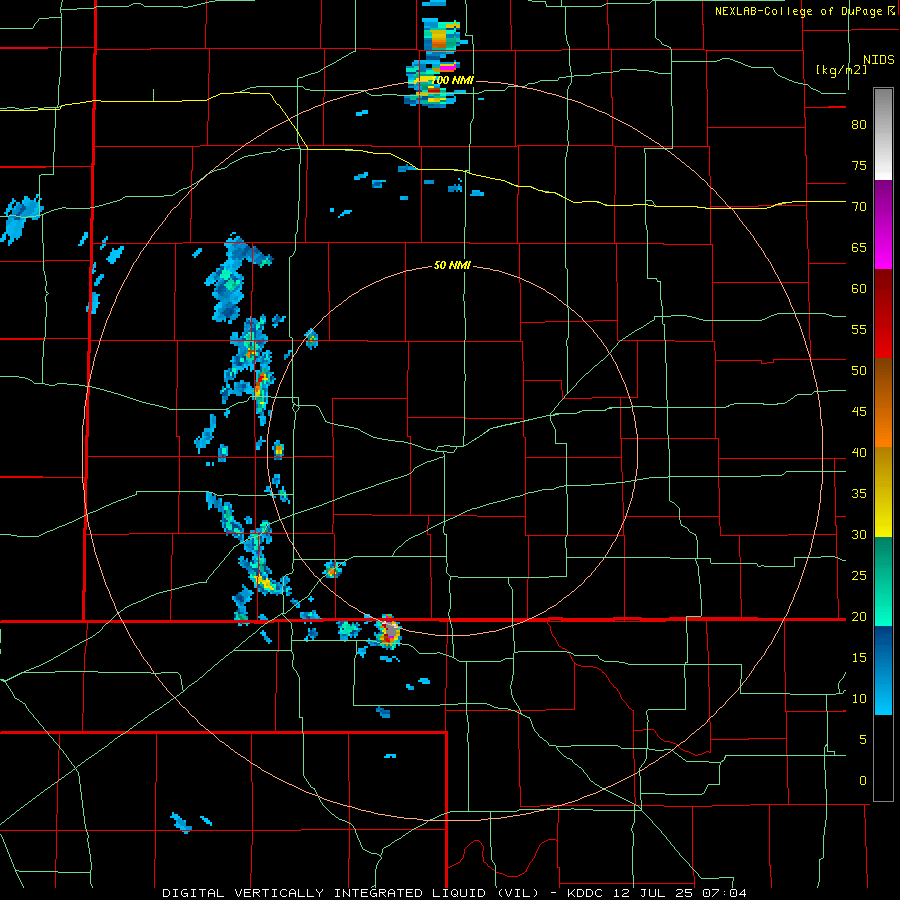Select the orange-brown segment of color scale
The image size is (900, 900).
coord(883,403)
